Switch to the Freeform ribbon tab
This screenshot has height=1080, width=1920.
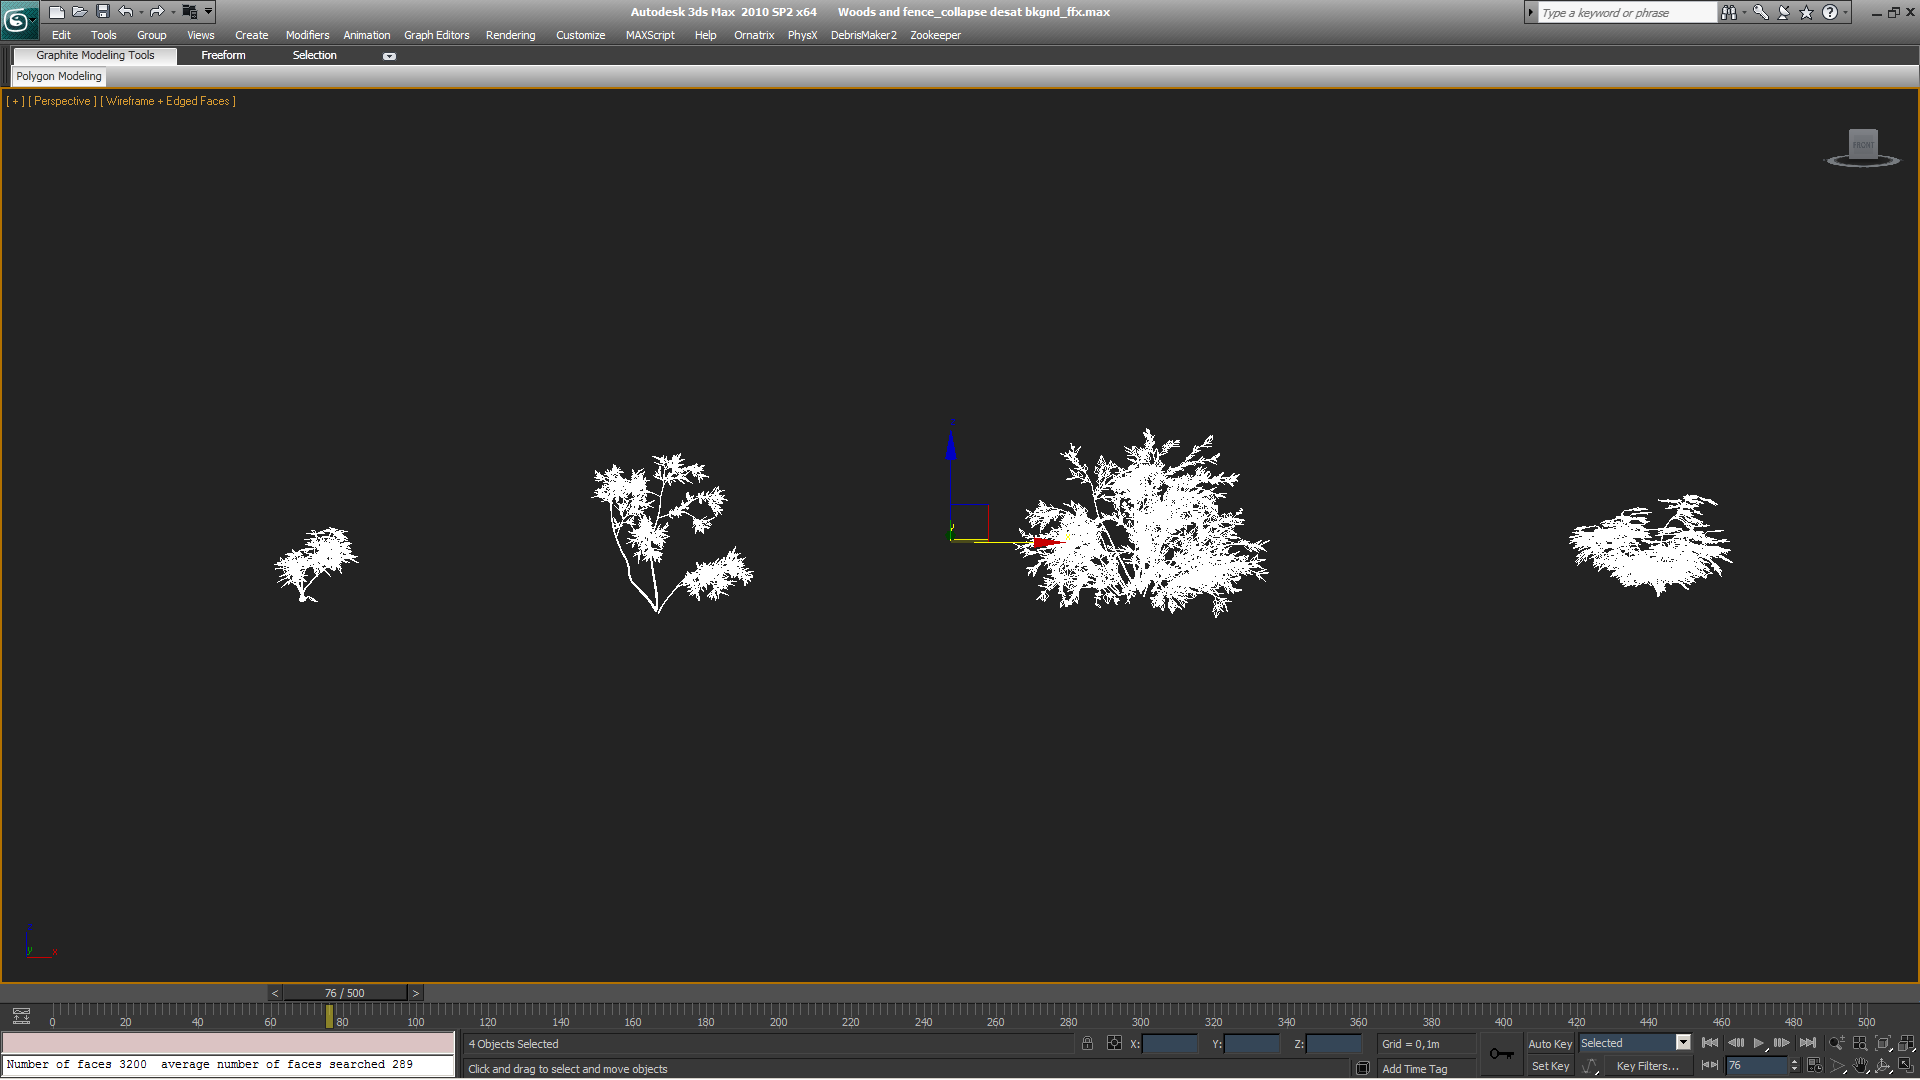pyautogui.click(x=223, y=55)
